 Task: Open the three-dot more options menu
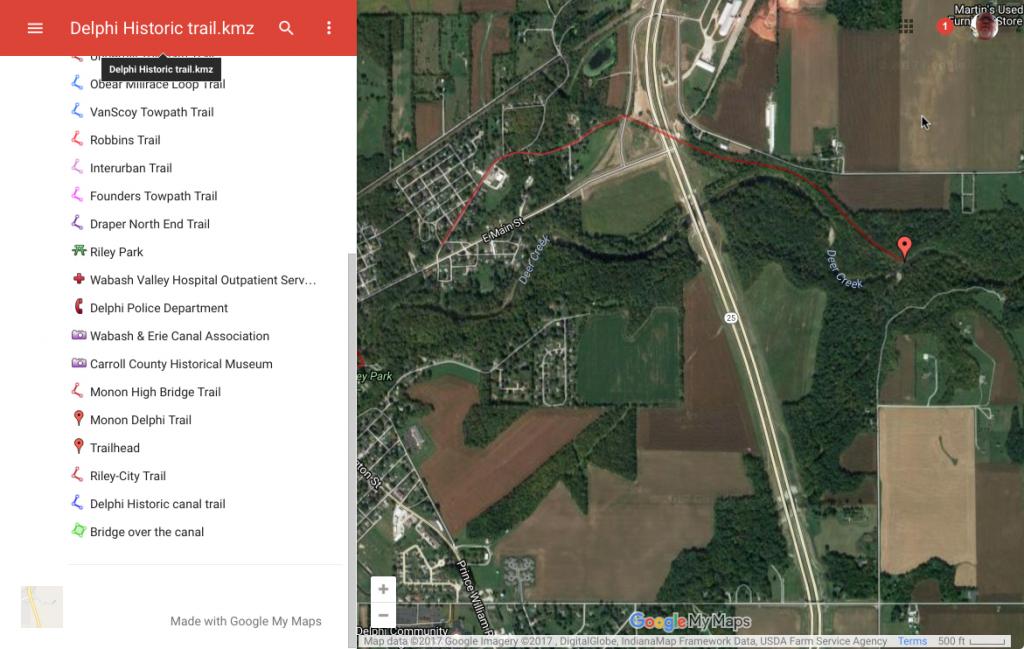(x=328, y=28)
